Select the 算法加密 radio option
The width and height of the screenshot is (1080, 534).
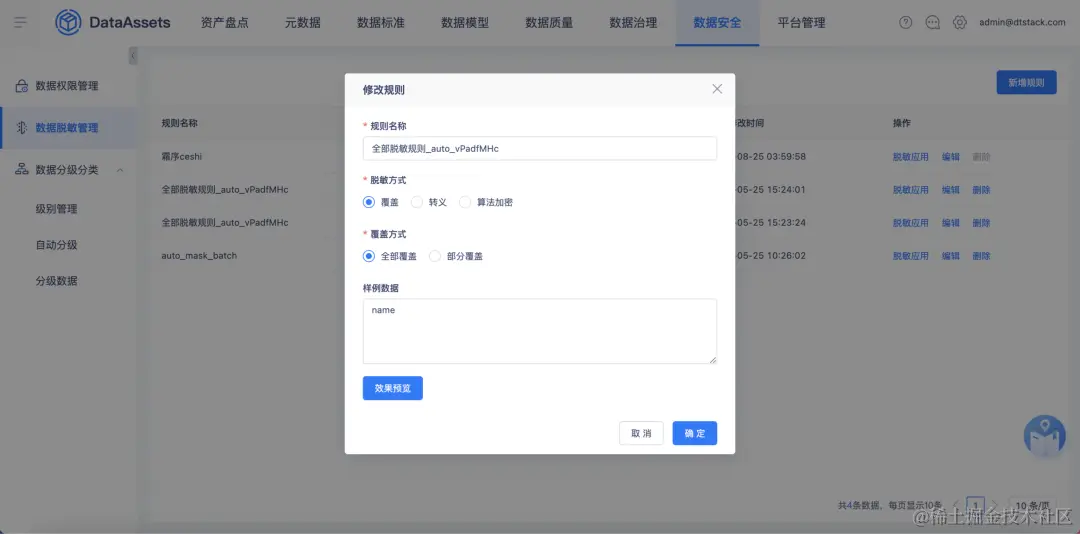click(465, 202)
